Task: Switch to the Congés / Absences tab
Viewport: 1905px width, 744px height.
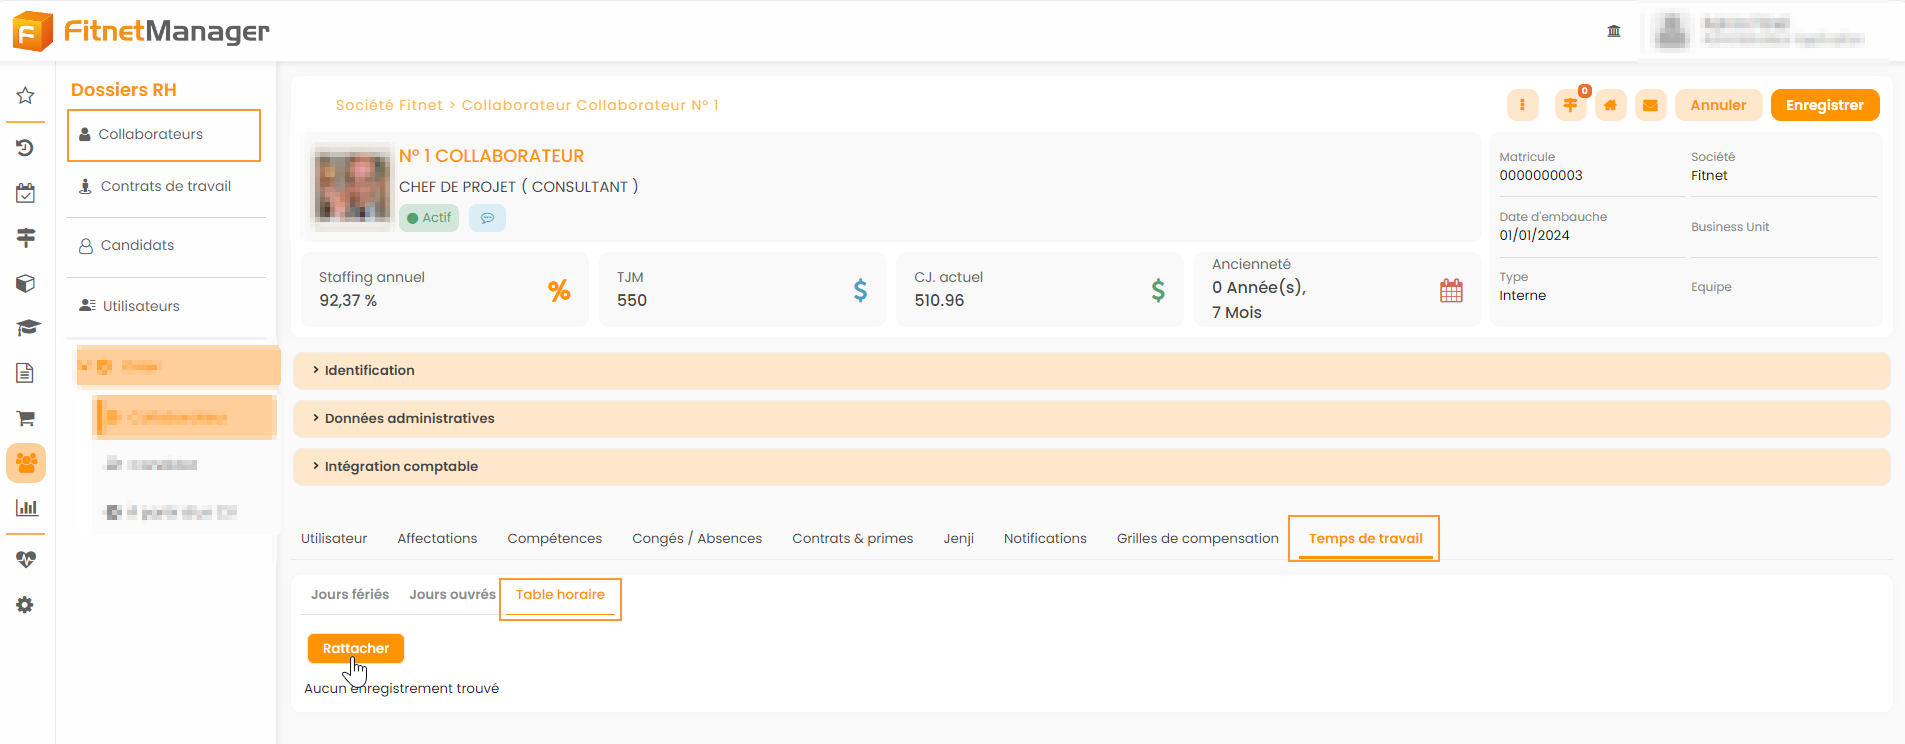Action: pyautogui.click(x=696, y=538)
